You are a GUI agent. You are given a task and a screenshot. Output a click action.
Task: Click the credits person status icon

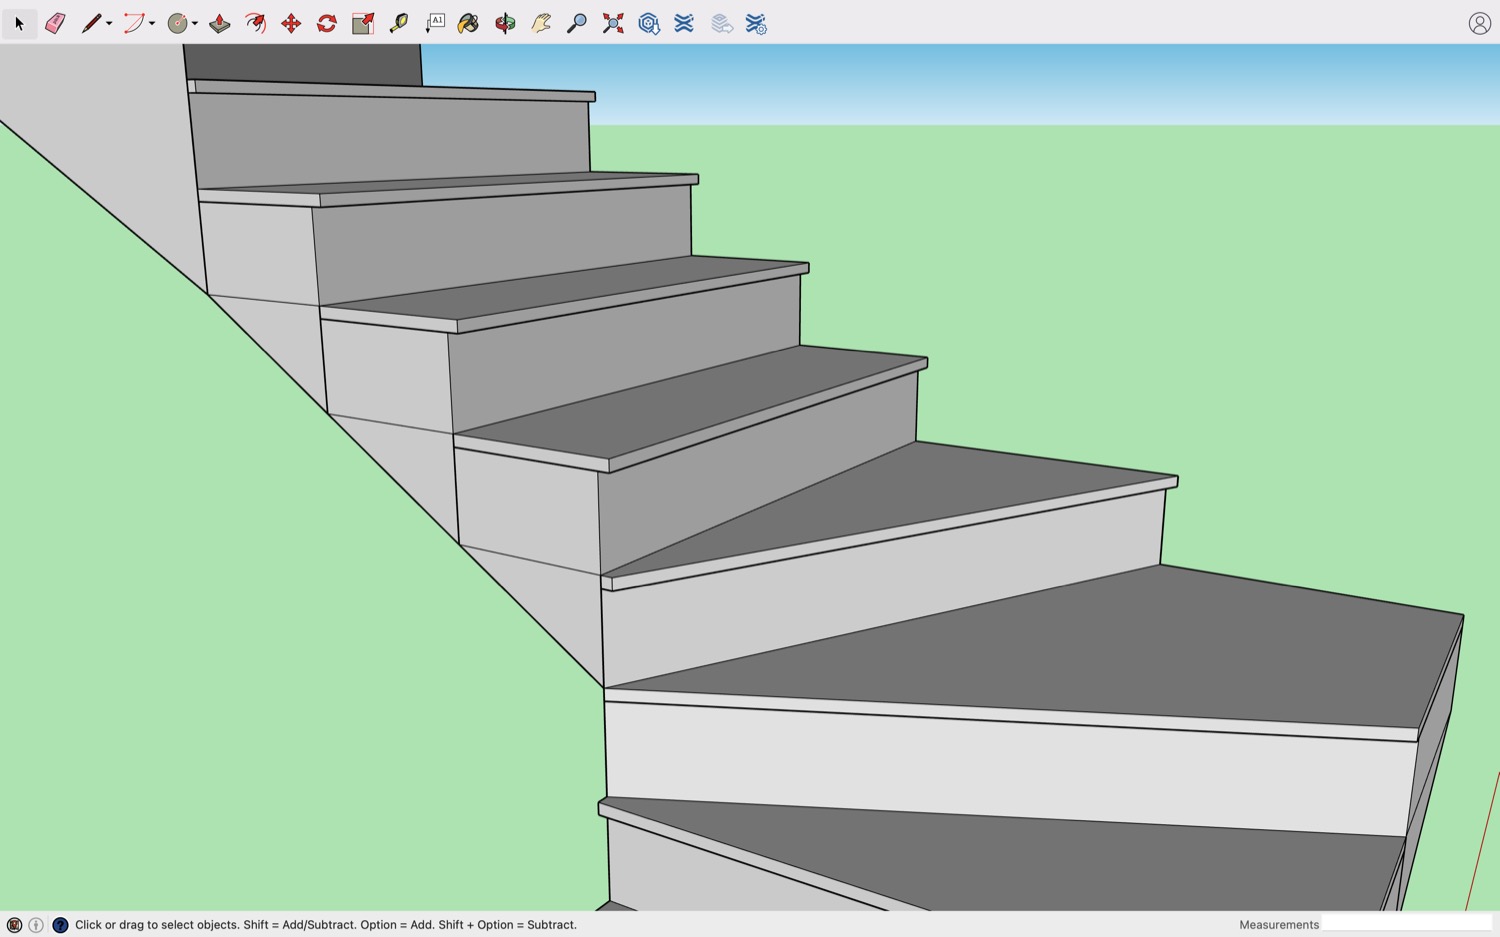click(36, 925)
